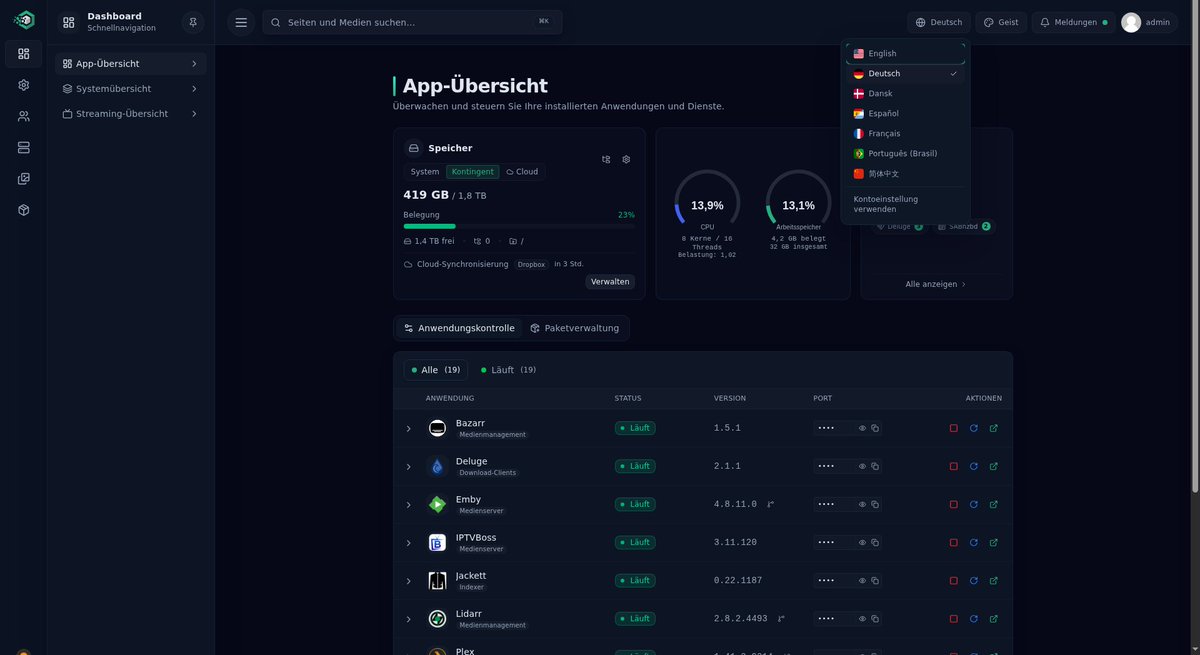Reveal the Emby port with eye icon
The height and width of the screenshot is (655, 1200).
(862, 504)
